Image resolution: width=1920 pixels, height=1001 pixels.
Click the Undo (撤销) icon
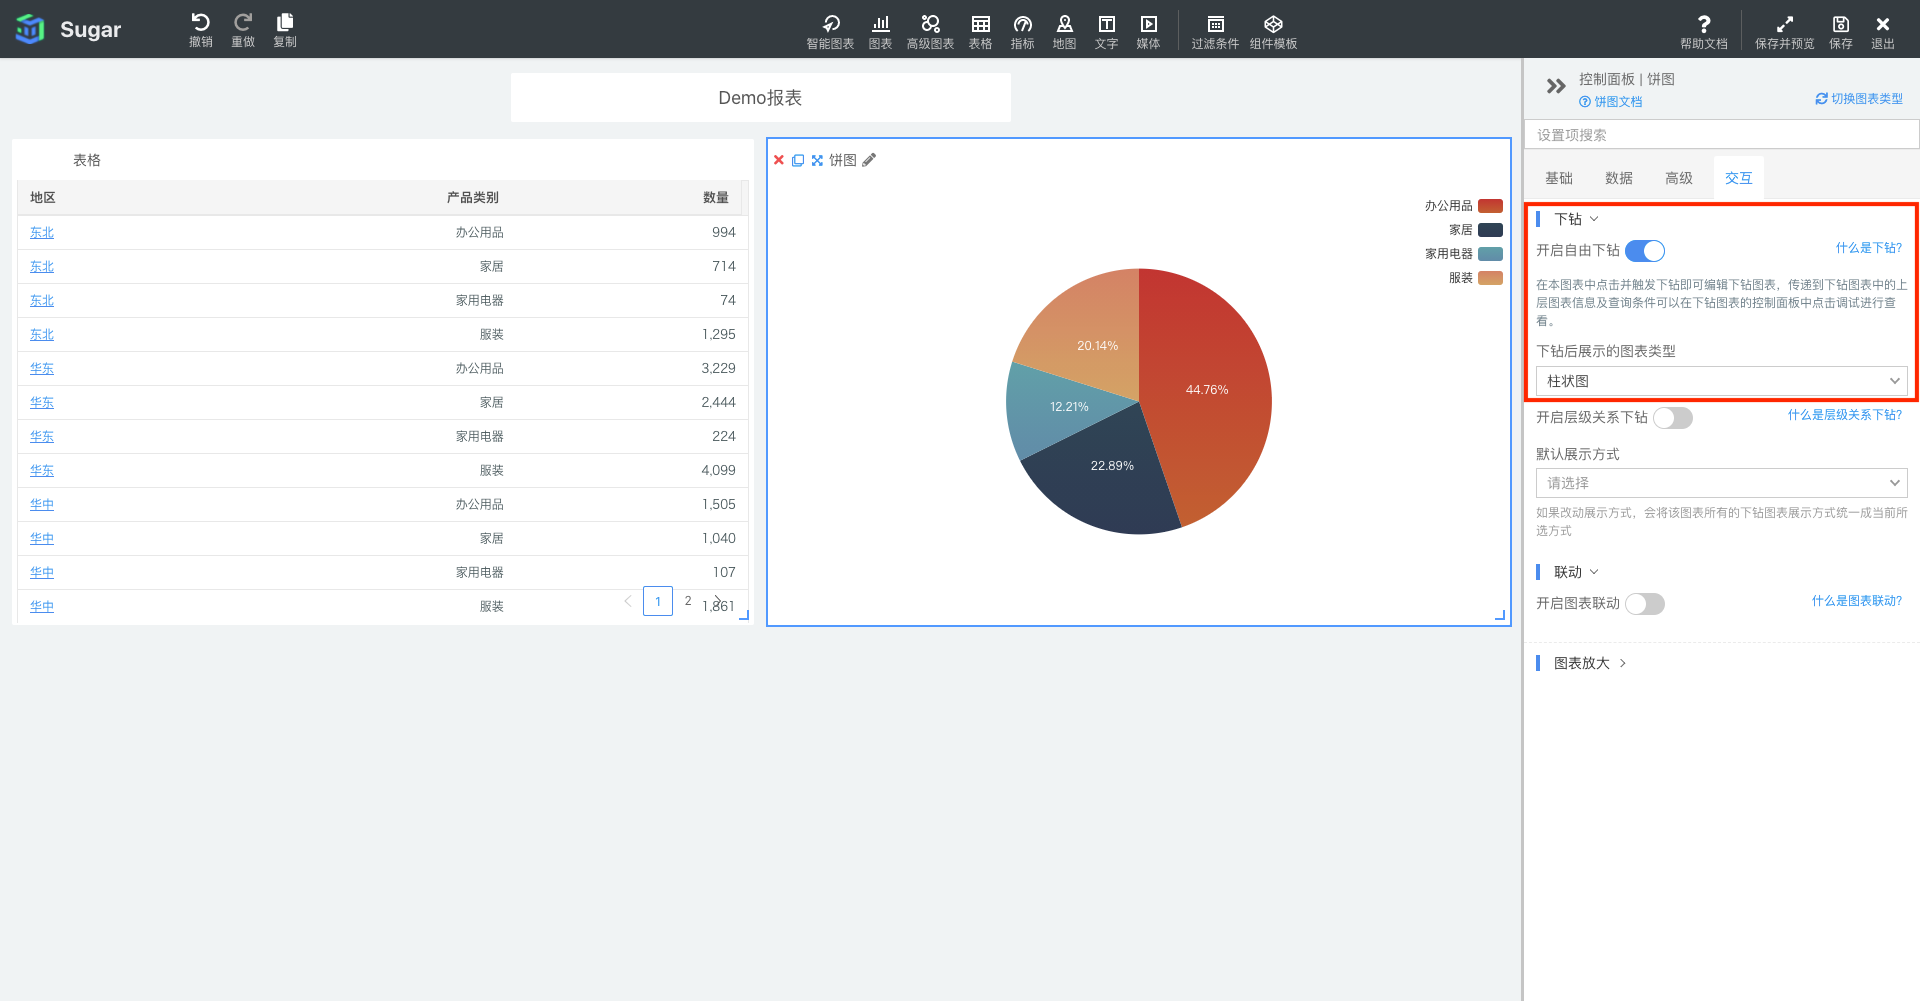(200, 23)
